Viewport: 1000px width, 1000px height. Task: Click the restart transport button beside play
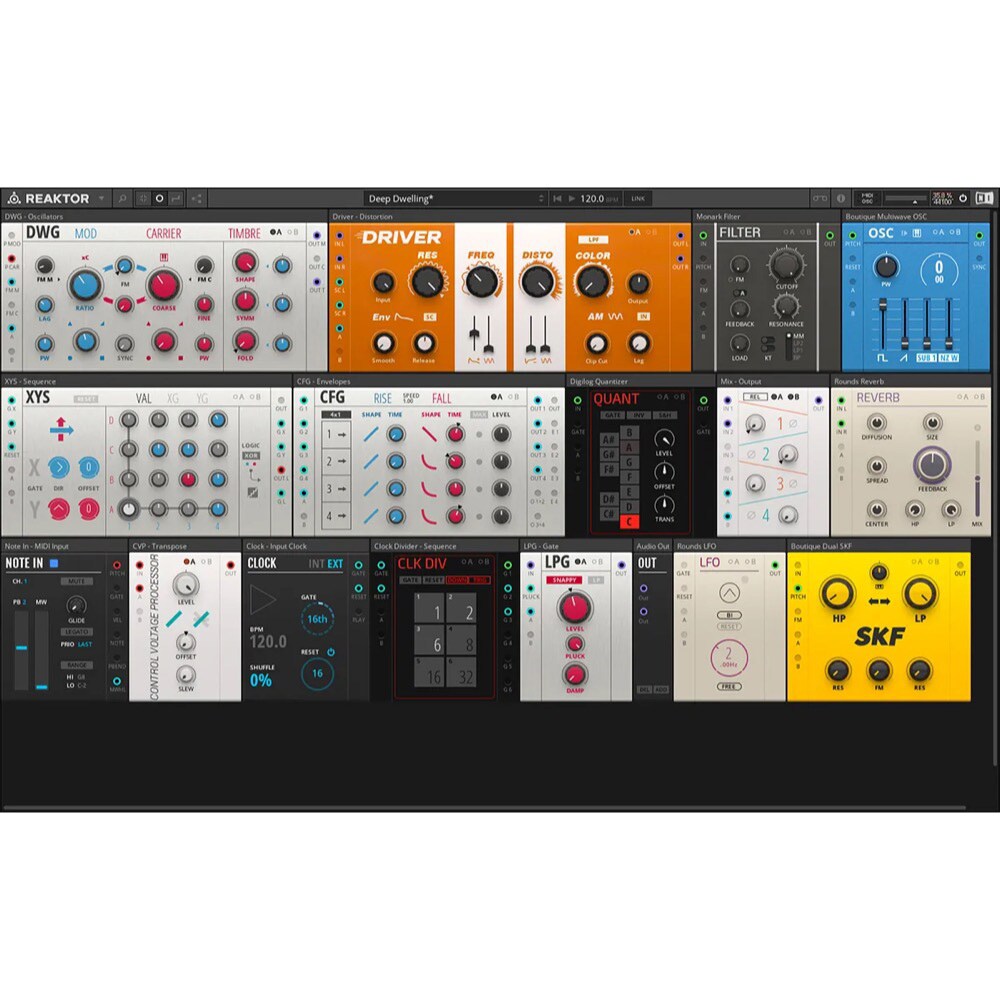click(557, 198)
